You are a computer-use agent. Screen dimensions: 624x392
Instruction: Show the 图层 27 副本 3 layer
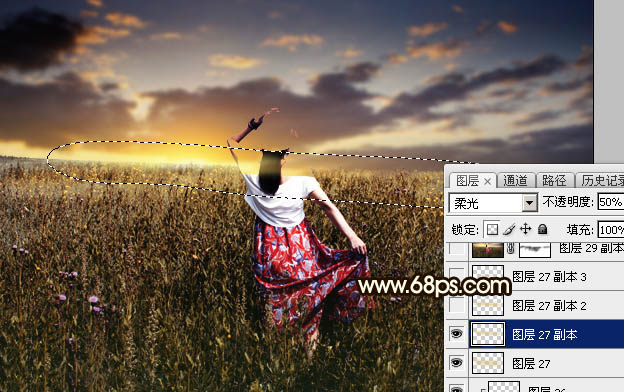(x=456, y=276)
